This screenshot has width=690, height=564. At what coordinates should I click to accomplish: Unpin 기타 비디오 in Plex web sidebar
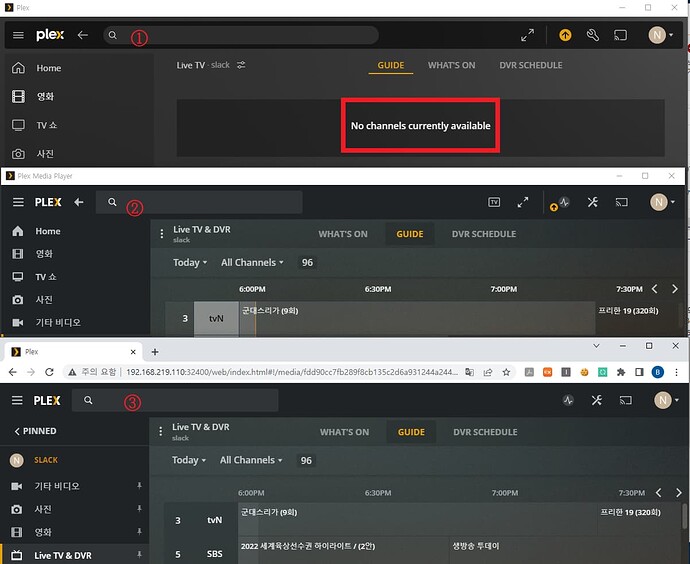139,486
